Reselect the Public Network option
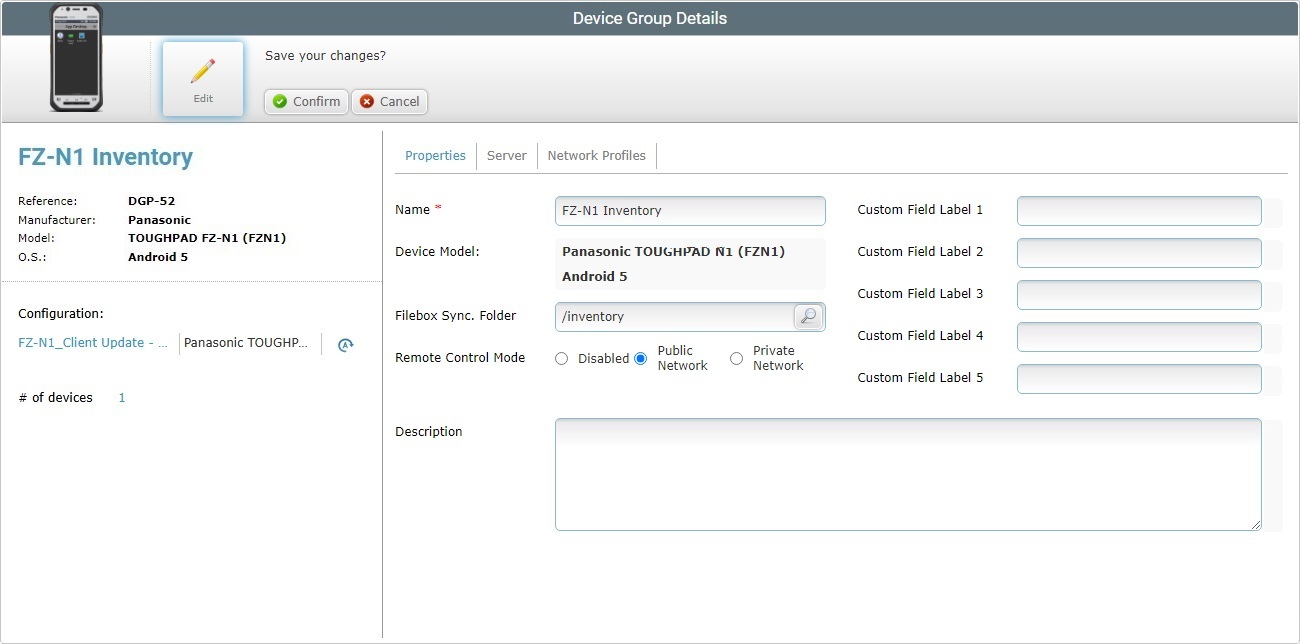 pos(640,358)
